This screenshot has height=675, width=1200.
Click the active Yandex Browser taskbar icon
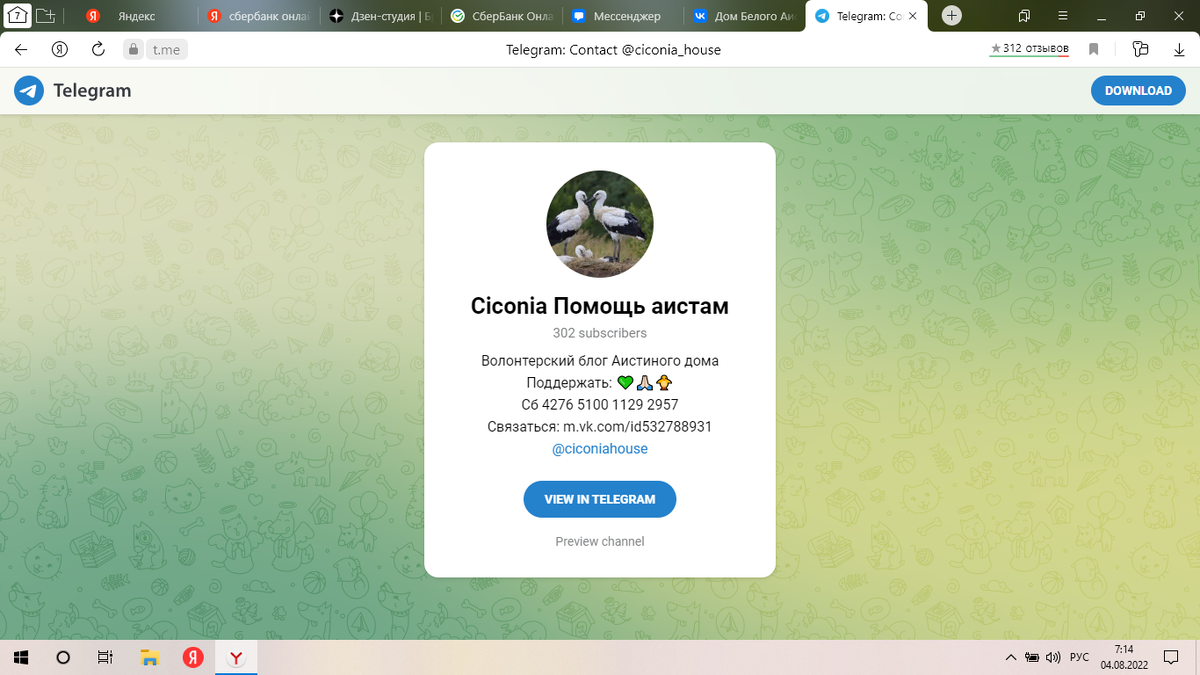237,657
